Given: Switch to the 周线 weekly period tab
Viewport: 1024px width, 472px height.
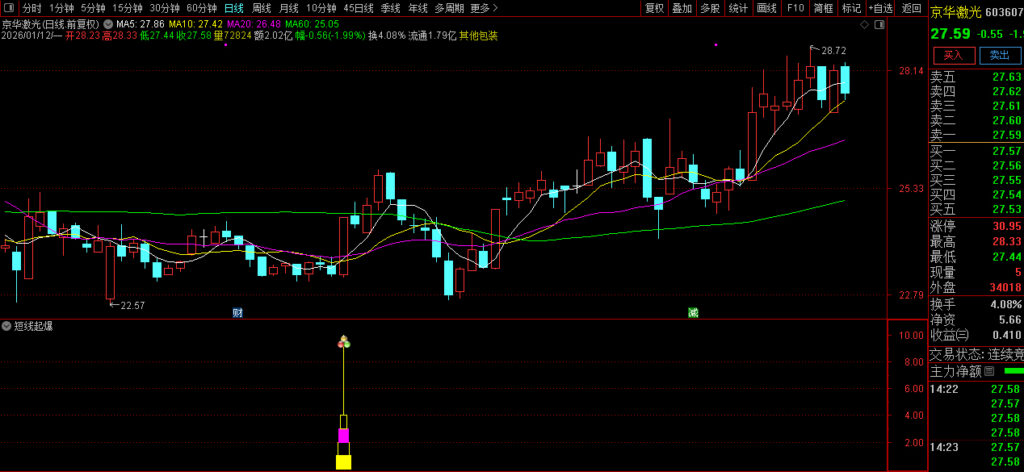Looking at the screenshot, I should 261,8.
